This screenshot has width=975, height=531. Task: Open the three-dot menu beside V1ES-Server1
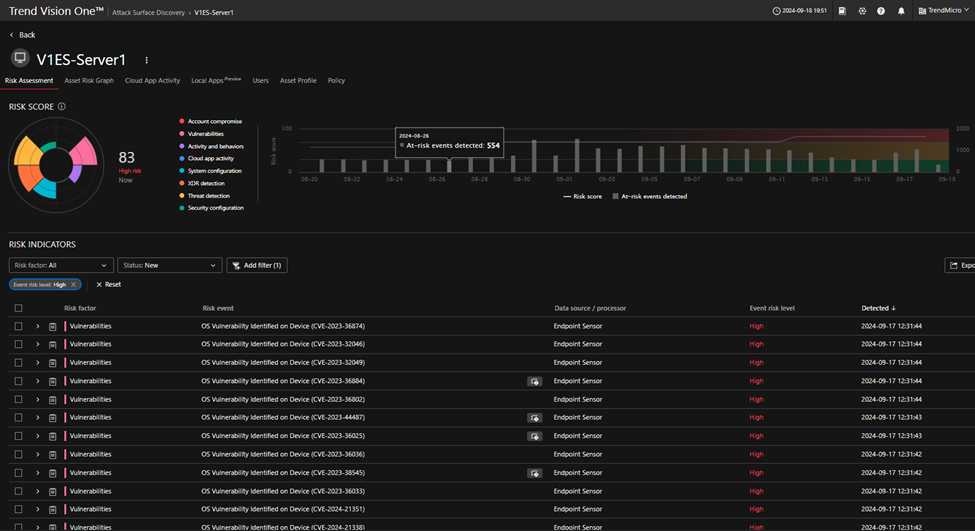tap(147, 60)
